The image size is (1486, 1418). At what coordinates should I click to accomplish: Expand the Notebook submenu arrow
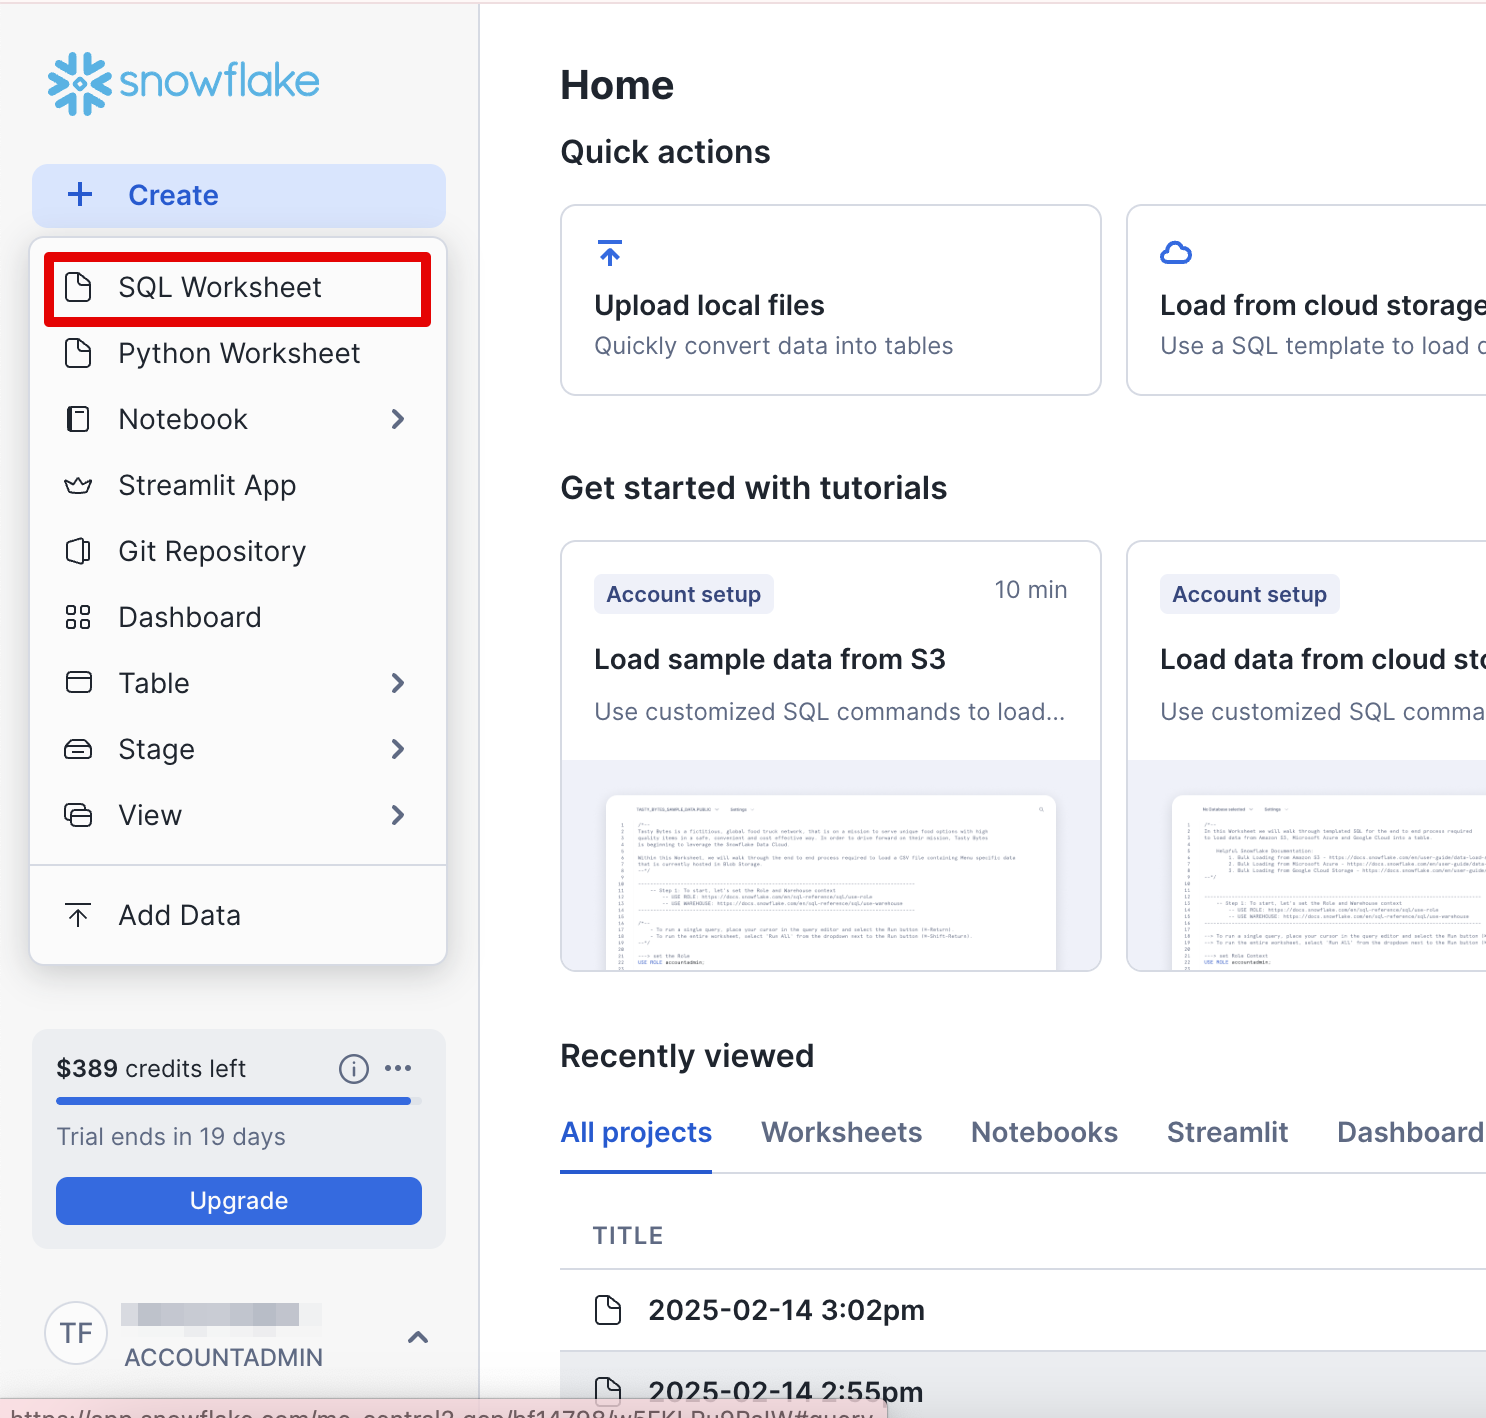(398, 420)
